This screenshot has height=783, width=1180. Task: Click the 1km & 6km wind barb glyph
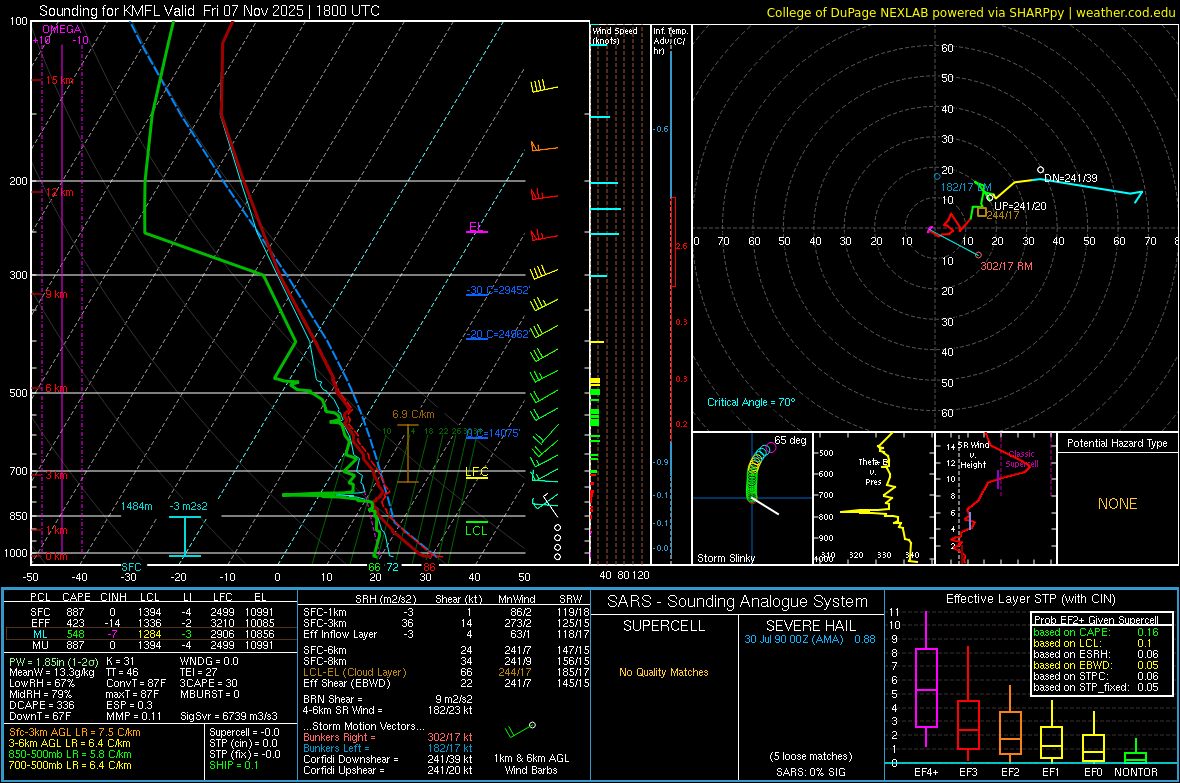point(519,730)
